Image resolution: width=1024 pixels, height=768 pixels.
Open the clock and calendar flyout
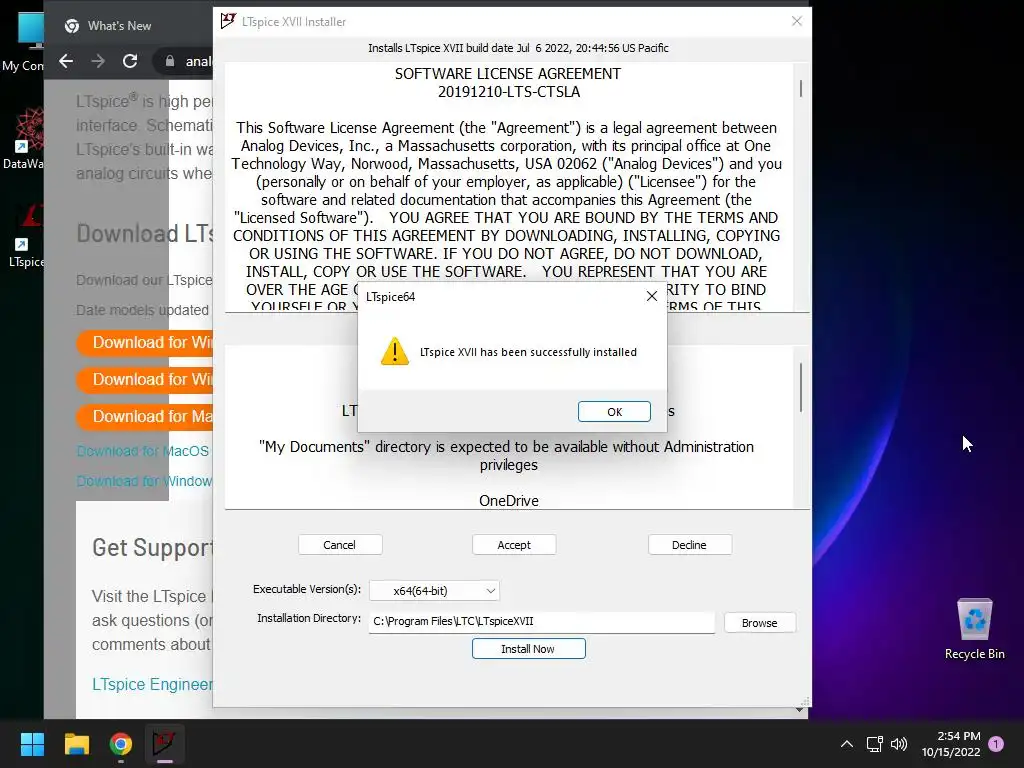952,744
